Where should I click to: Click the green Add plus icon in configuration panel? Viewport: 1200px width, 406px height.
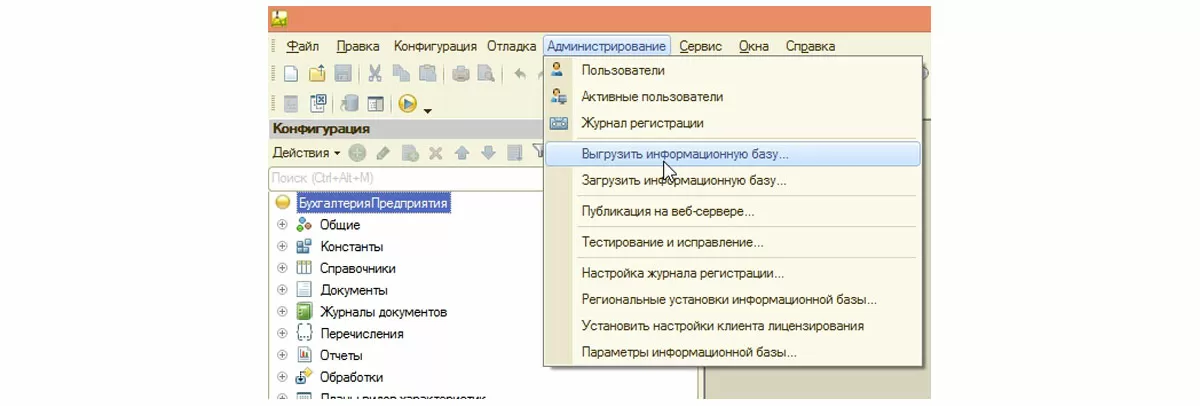click(x=357, y=153)
